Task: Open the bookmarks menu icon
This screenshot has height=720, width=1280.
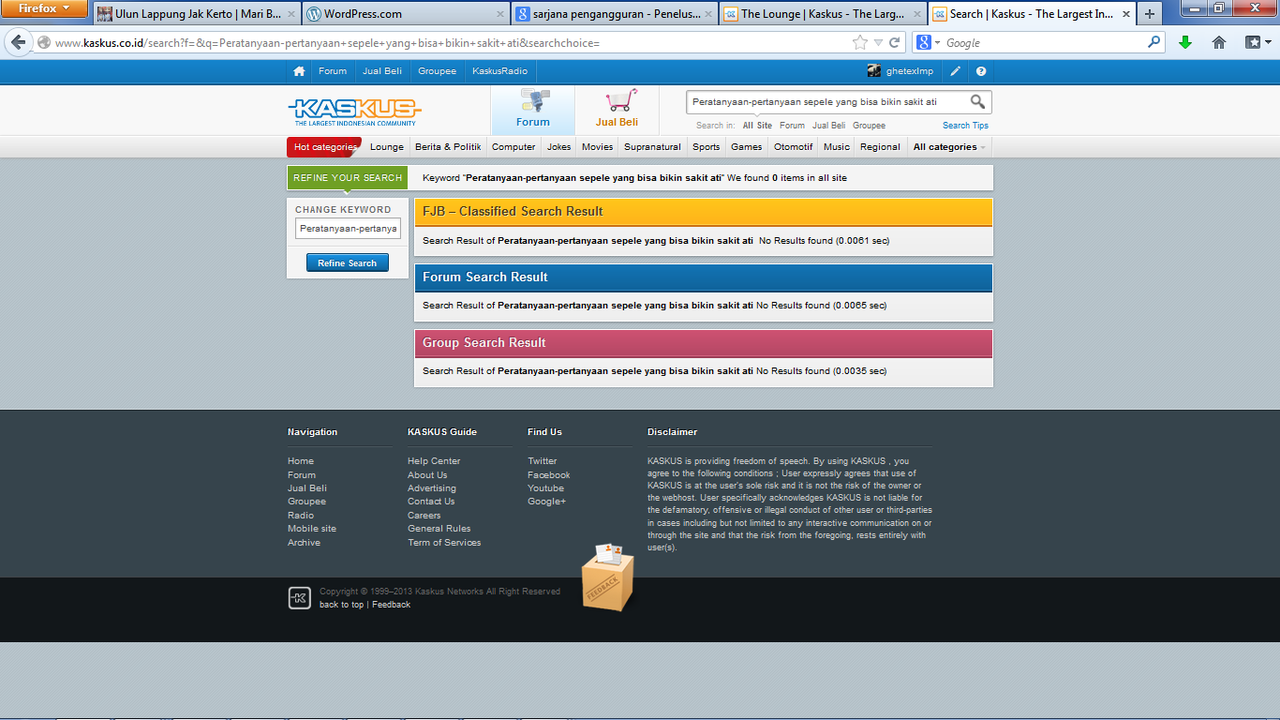Action: click(x=1256, y=42)
